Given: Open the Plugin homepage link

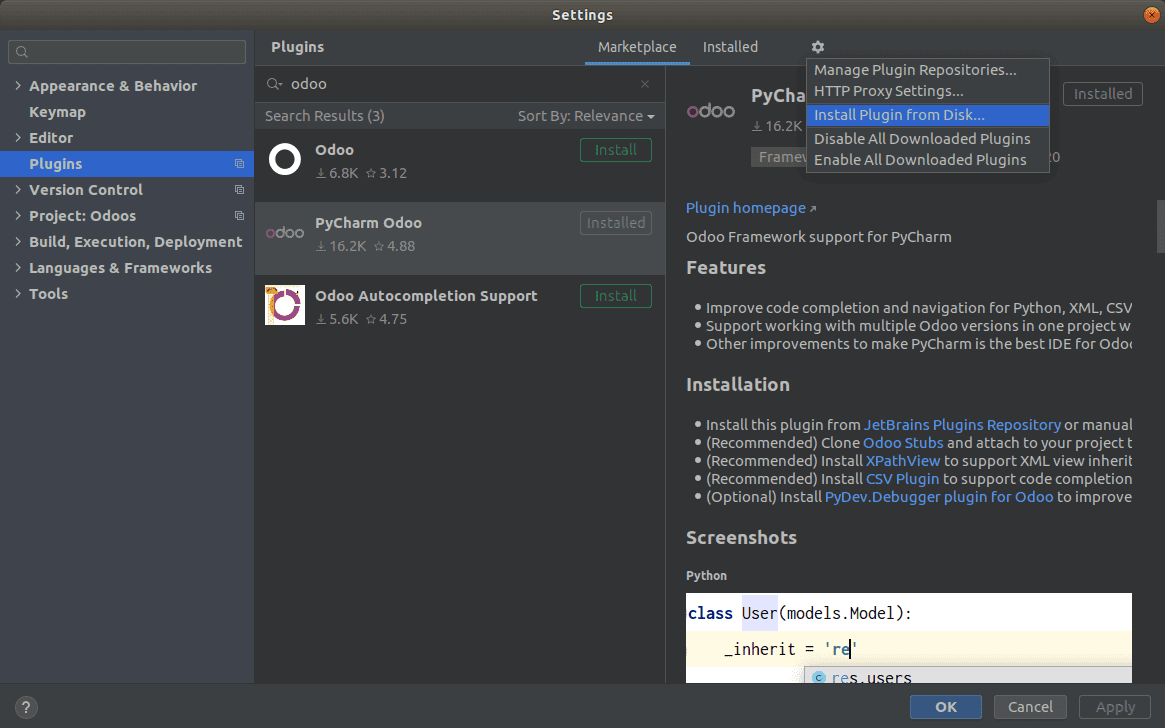Looking at the screenshot, I should coord(745,208).
